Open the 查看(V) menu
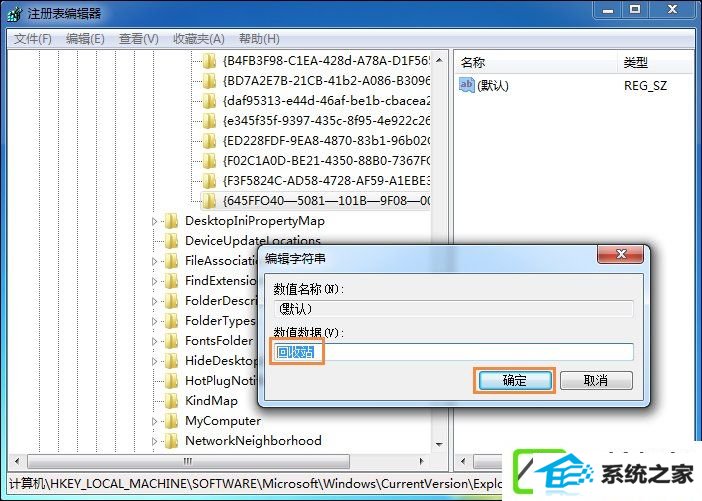702x501 pixels. pos(139,39)
